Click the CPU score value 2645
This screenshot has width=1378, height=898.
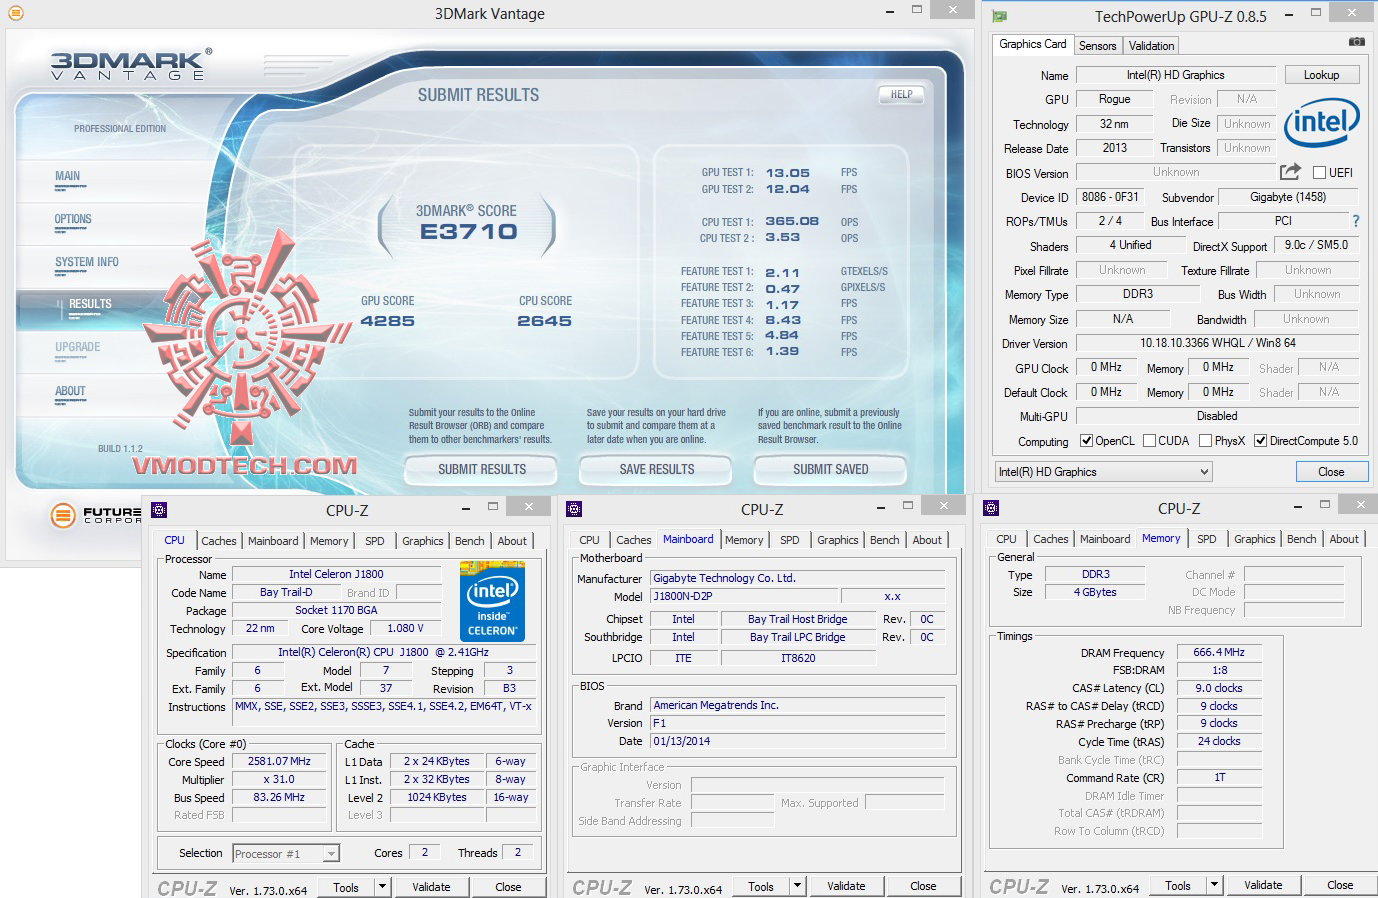click(x=545, y=321)
